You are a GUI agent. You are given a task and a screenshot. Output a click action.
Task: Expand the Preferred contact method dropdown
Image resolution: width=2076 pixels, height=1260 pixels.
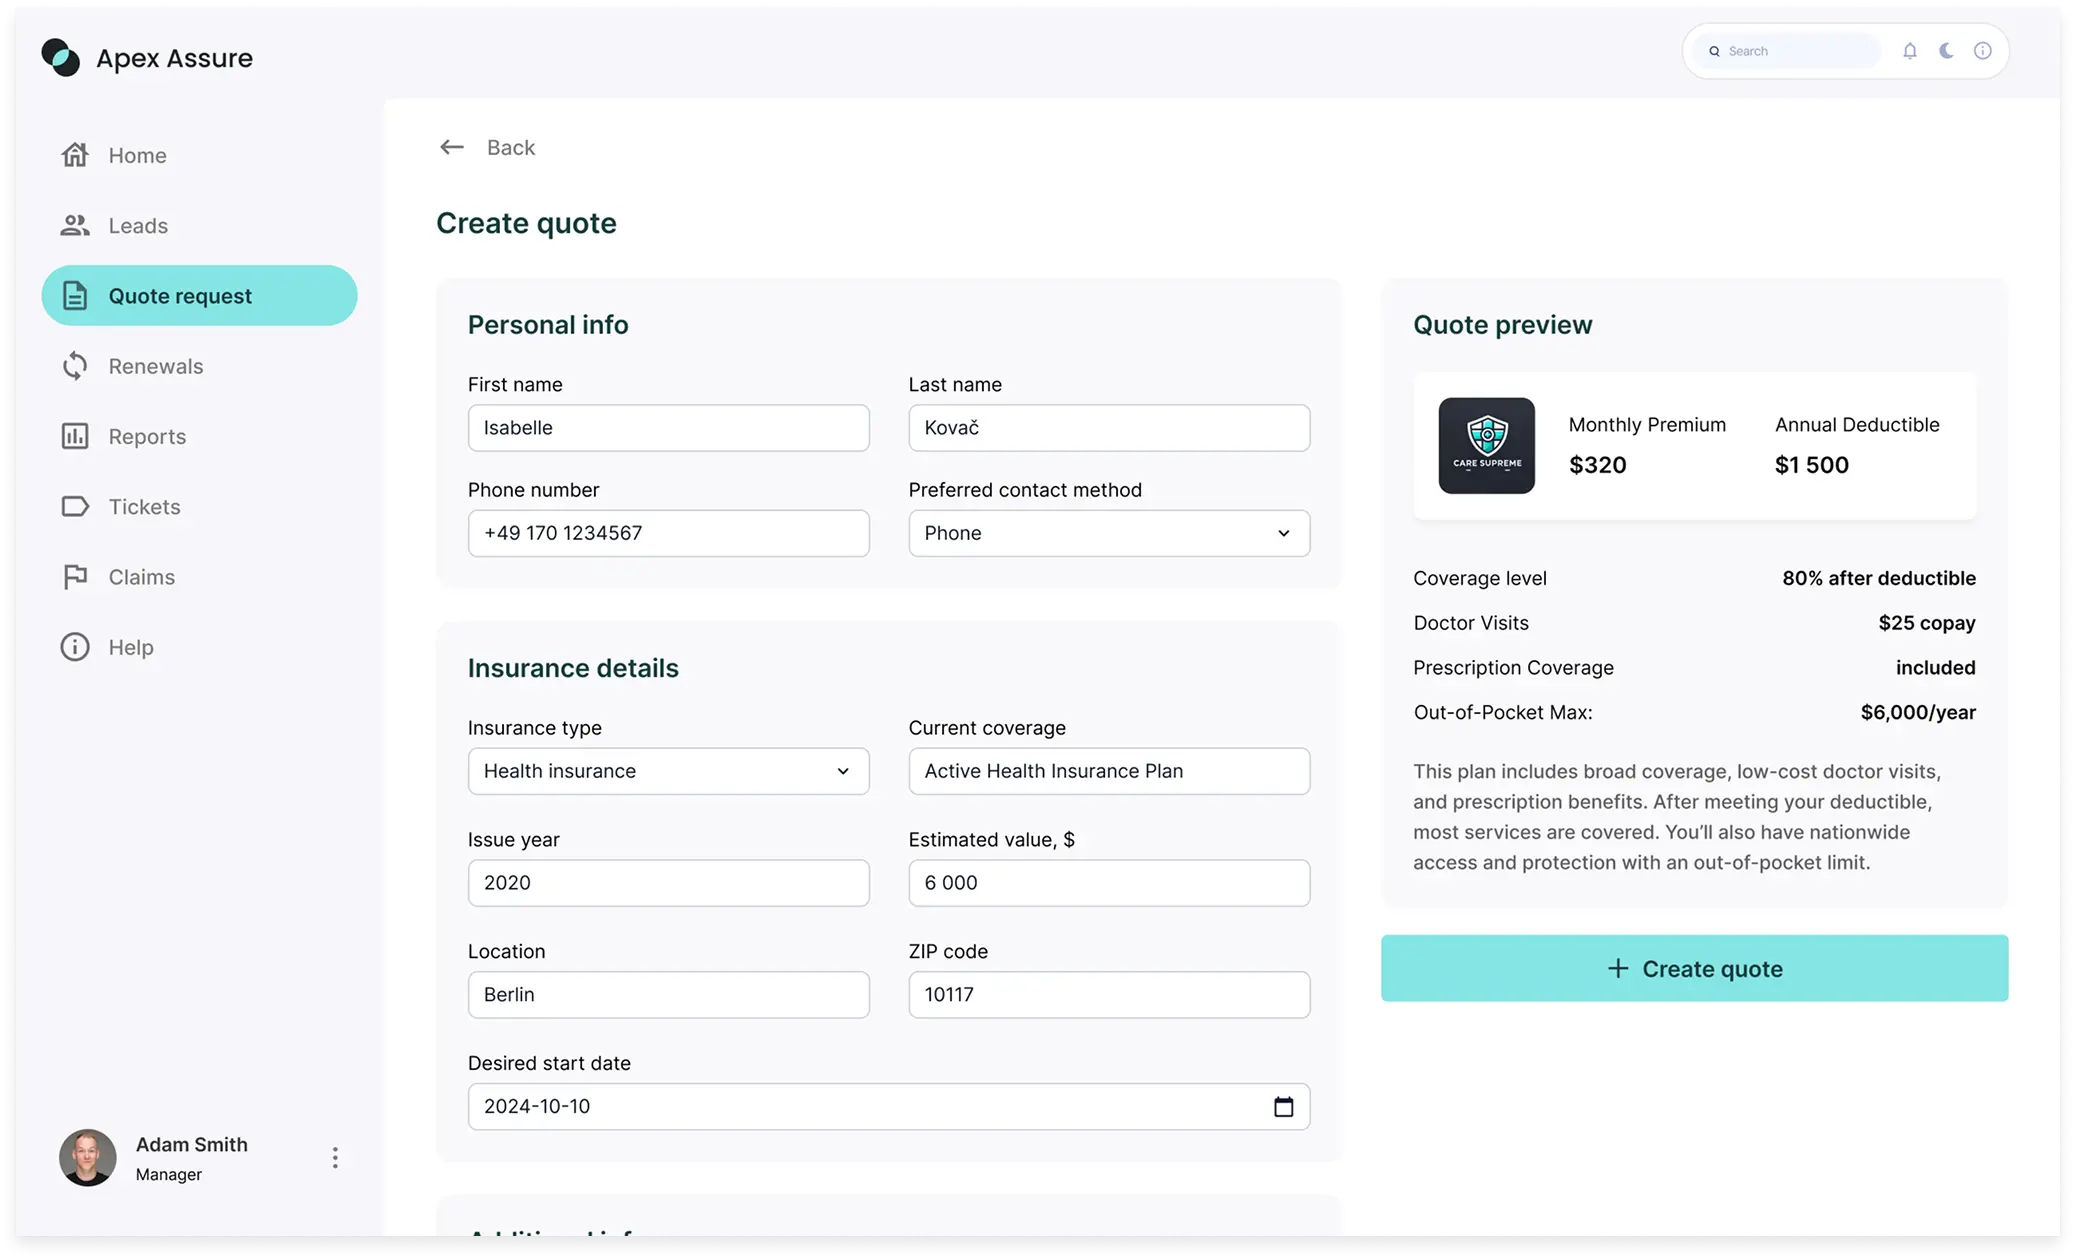pos(1108,533)
